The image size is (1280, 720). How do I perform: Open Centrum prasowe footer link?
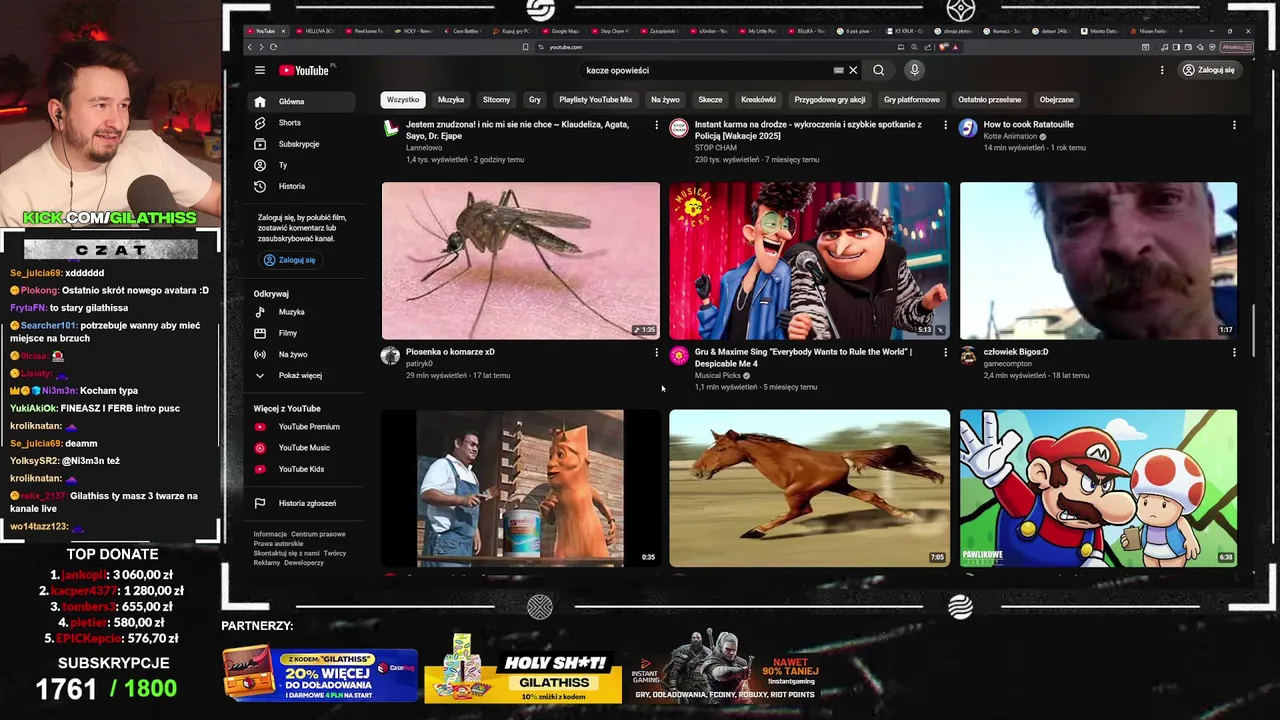coord(318,534)
